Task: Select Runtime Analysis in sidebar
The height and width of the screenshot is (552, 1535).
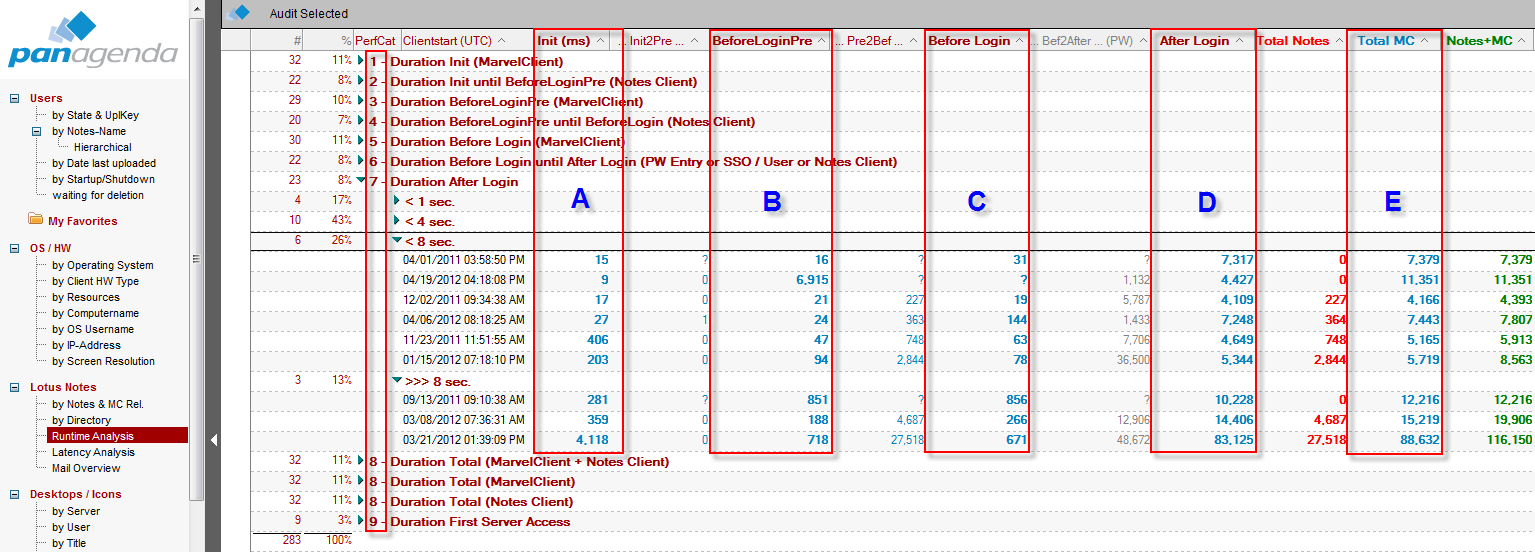Action: tap(117, 436)
